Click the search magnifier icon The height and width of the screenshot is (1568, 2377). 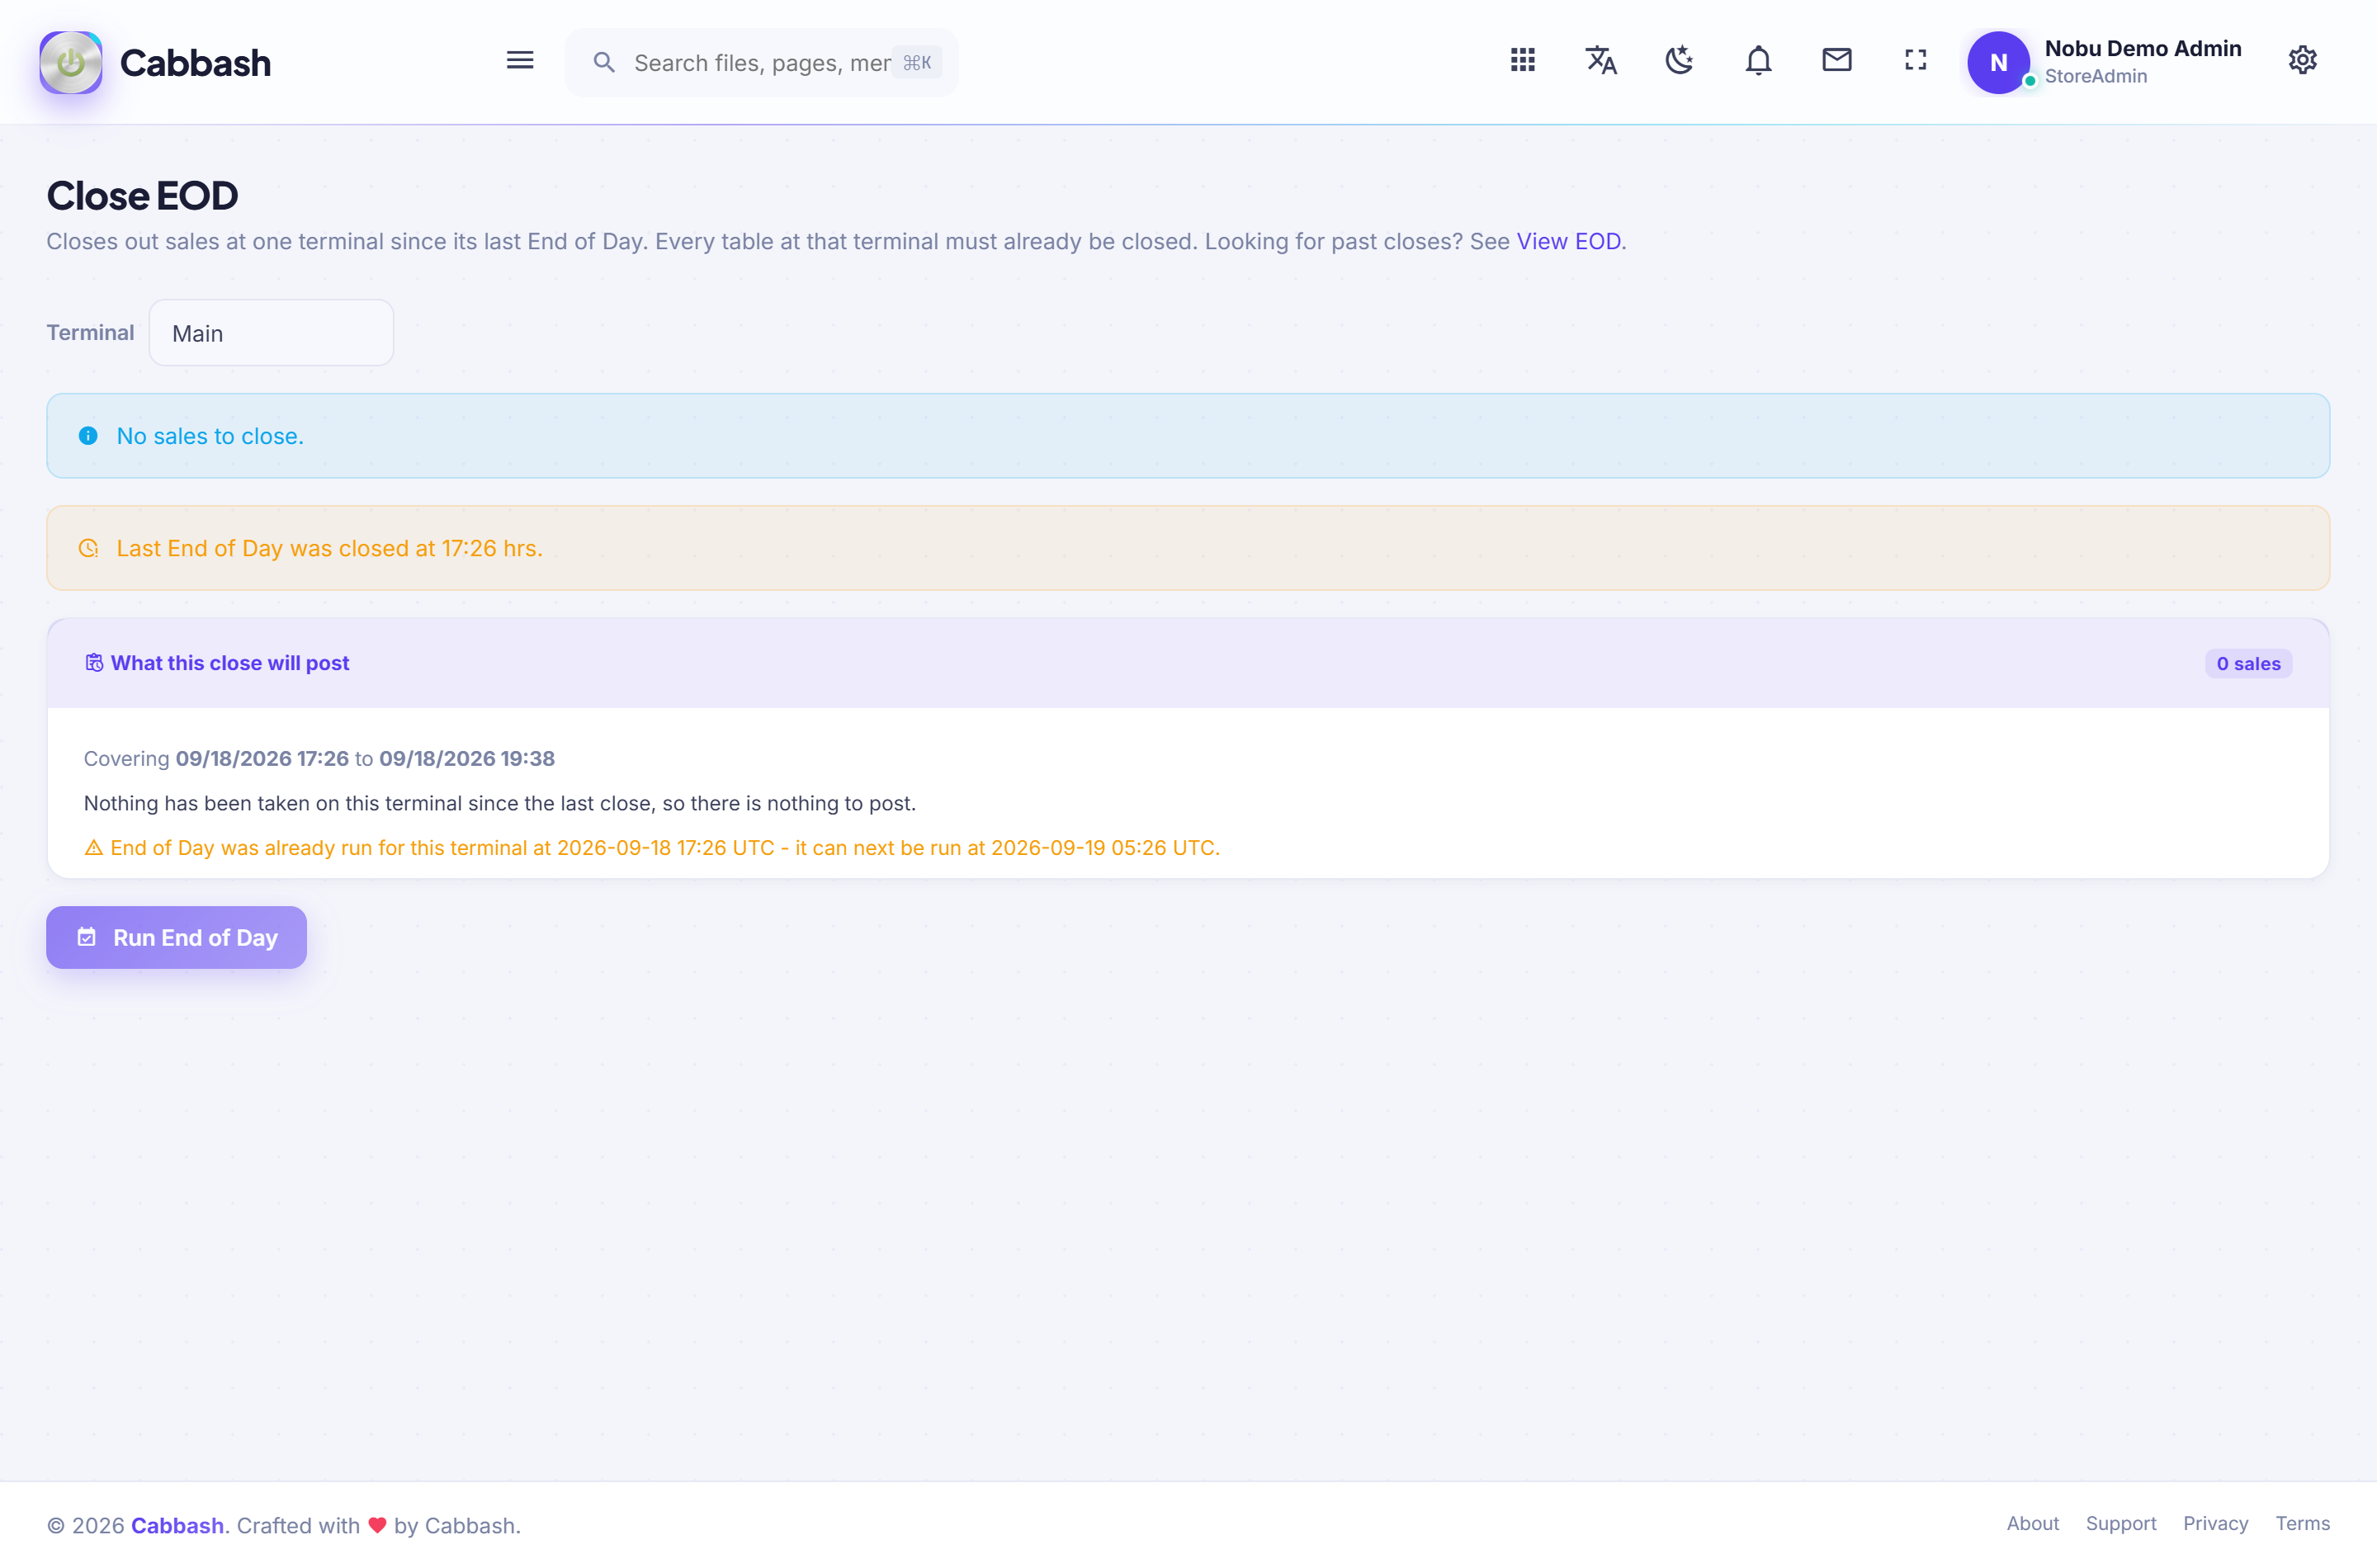point(604,63)
